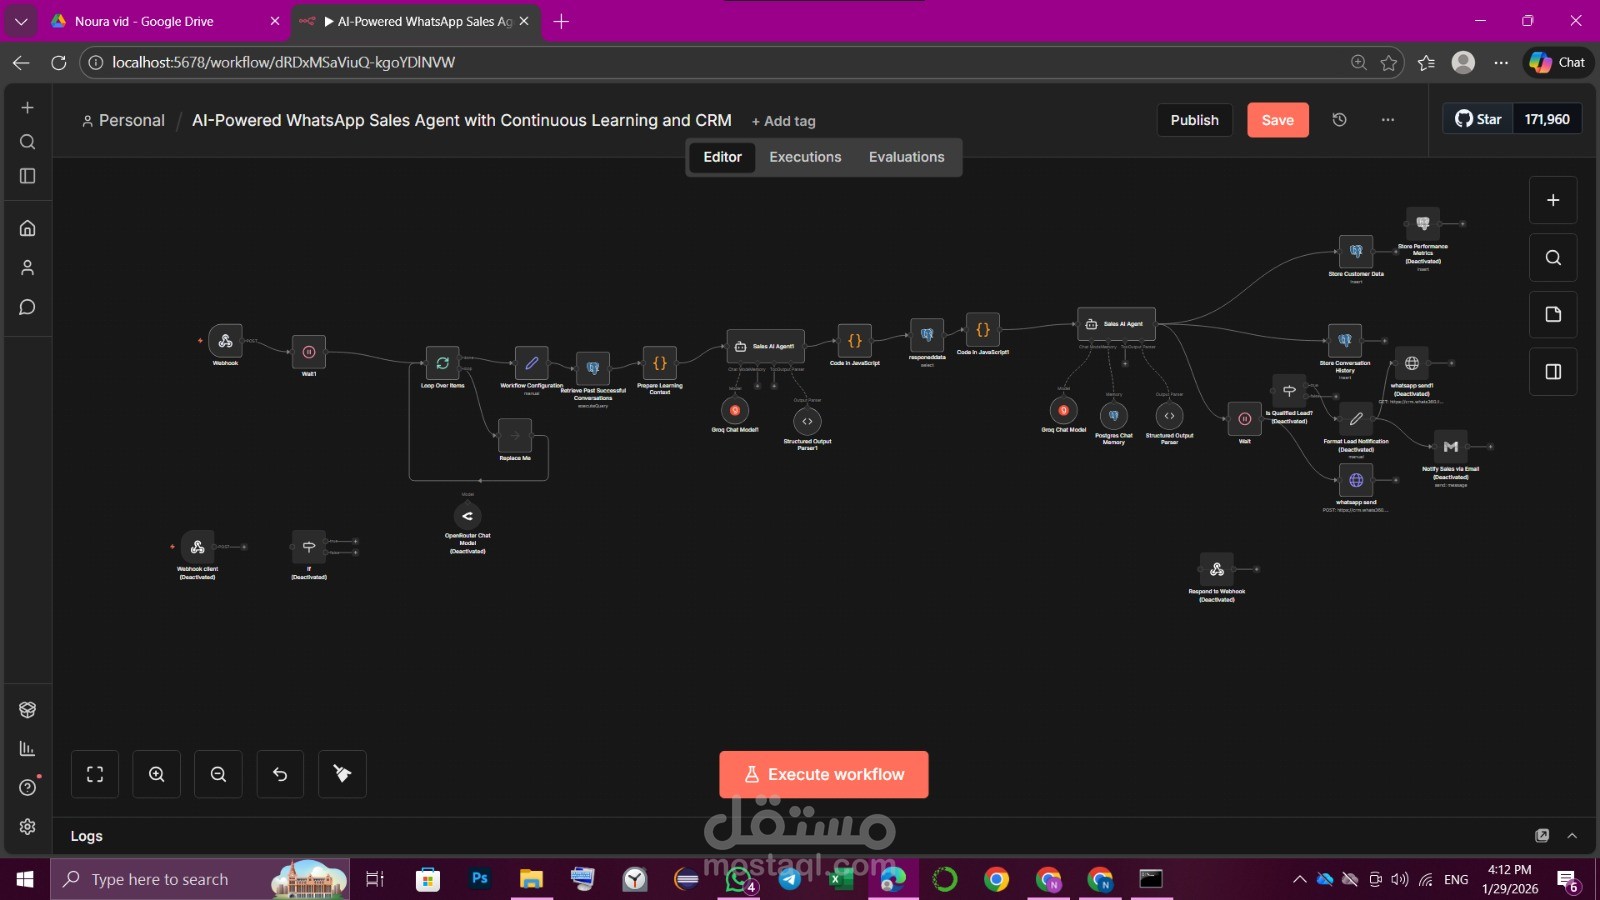Pop out the Logs panel

click(x=1542, y=836)
